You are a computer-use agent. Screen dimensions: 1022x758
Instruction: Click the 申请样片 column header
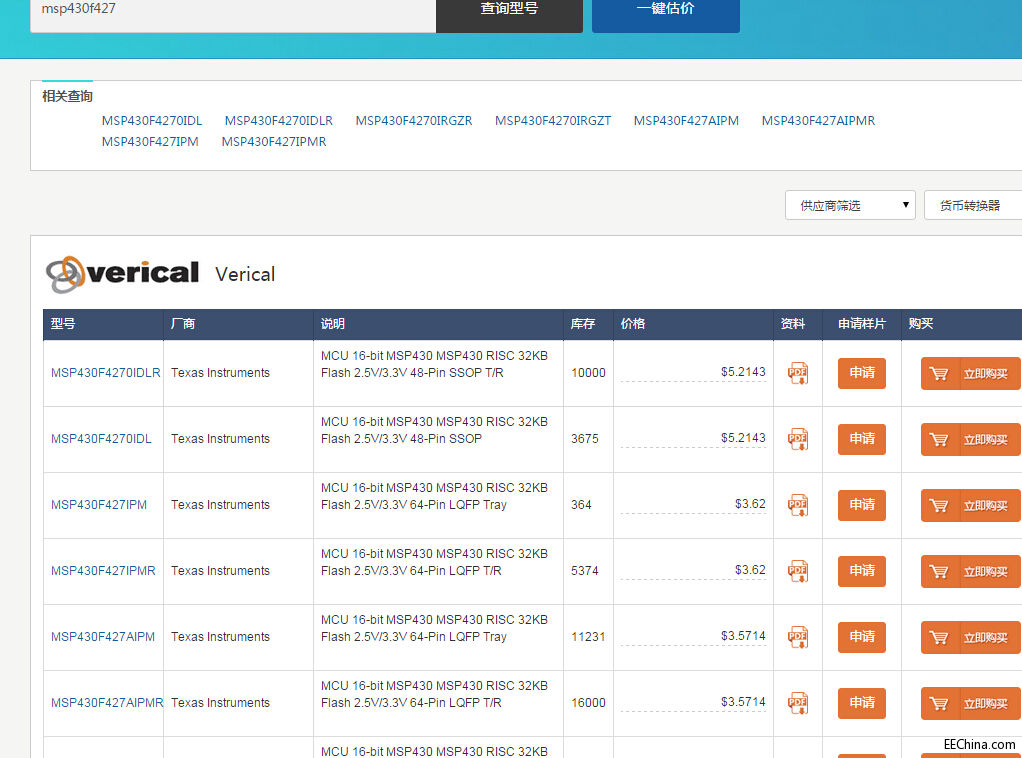pos(862,324)
